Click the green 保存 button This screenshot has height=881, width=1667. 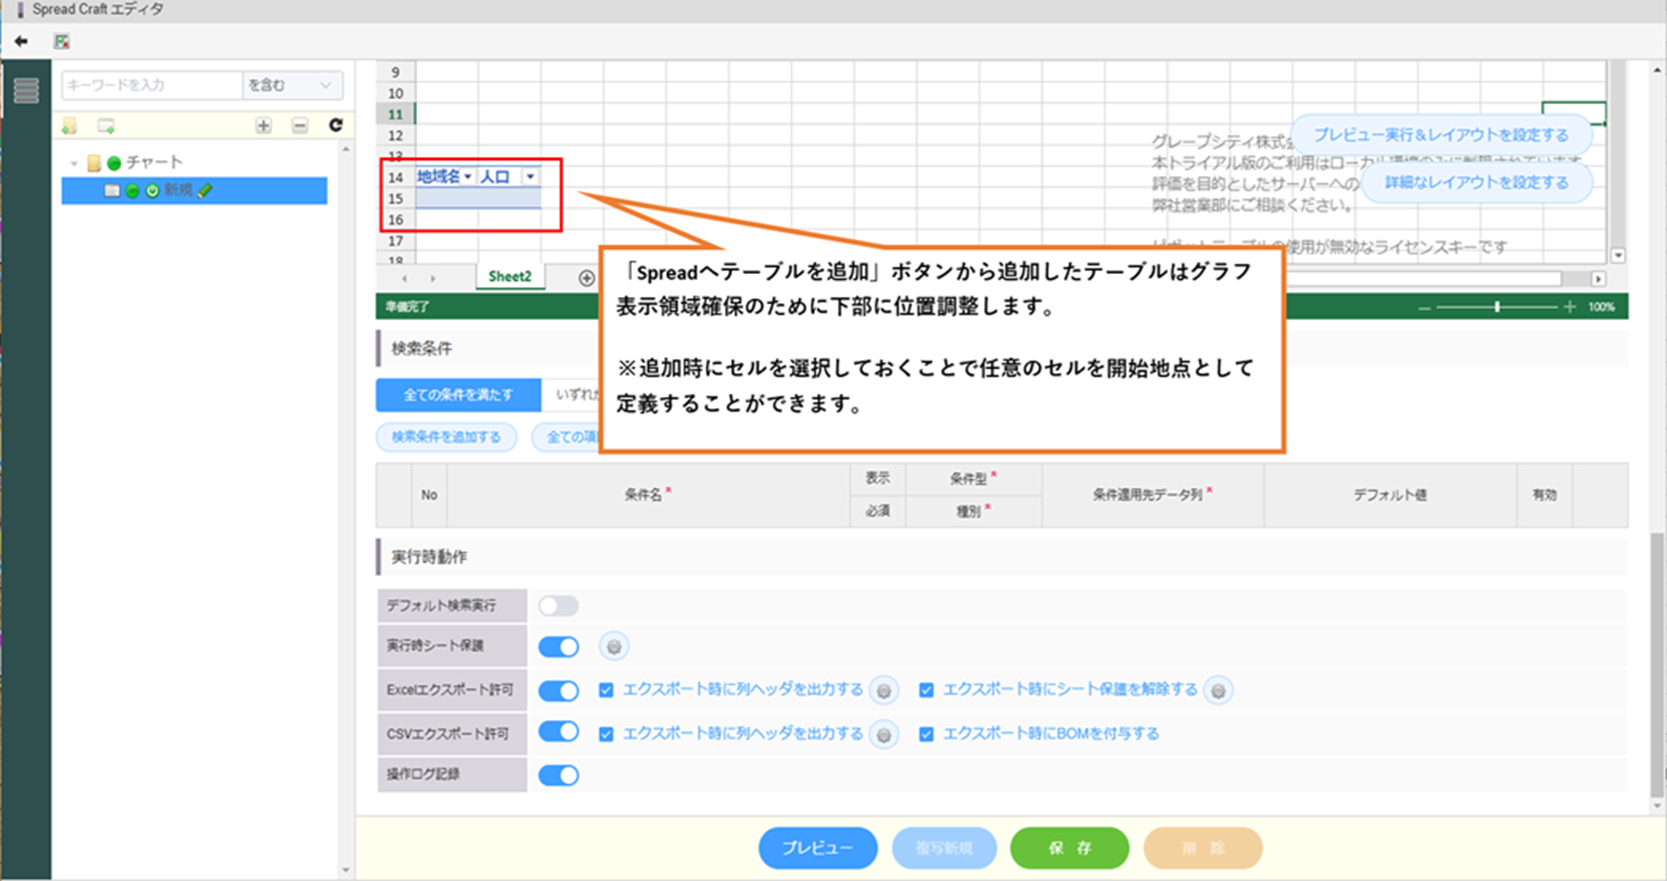tap(1069, 848)
